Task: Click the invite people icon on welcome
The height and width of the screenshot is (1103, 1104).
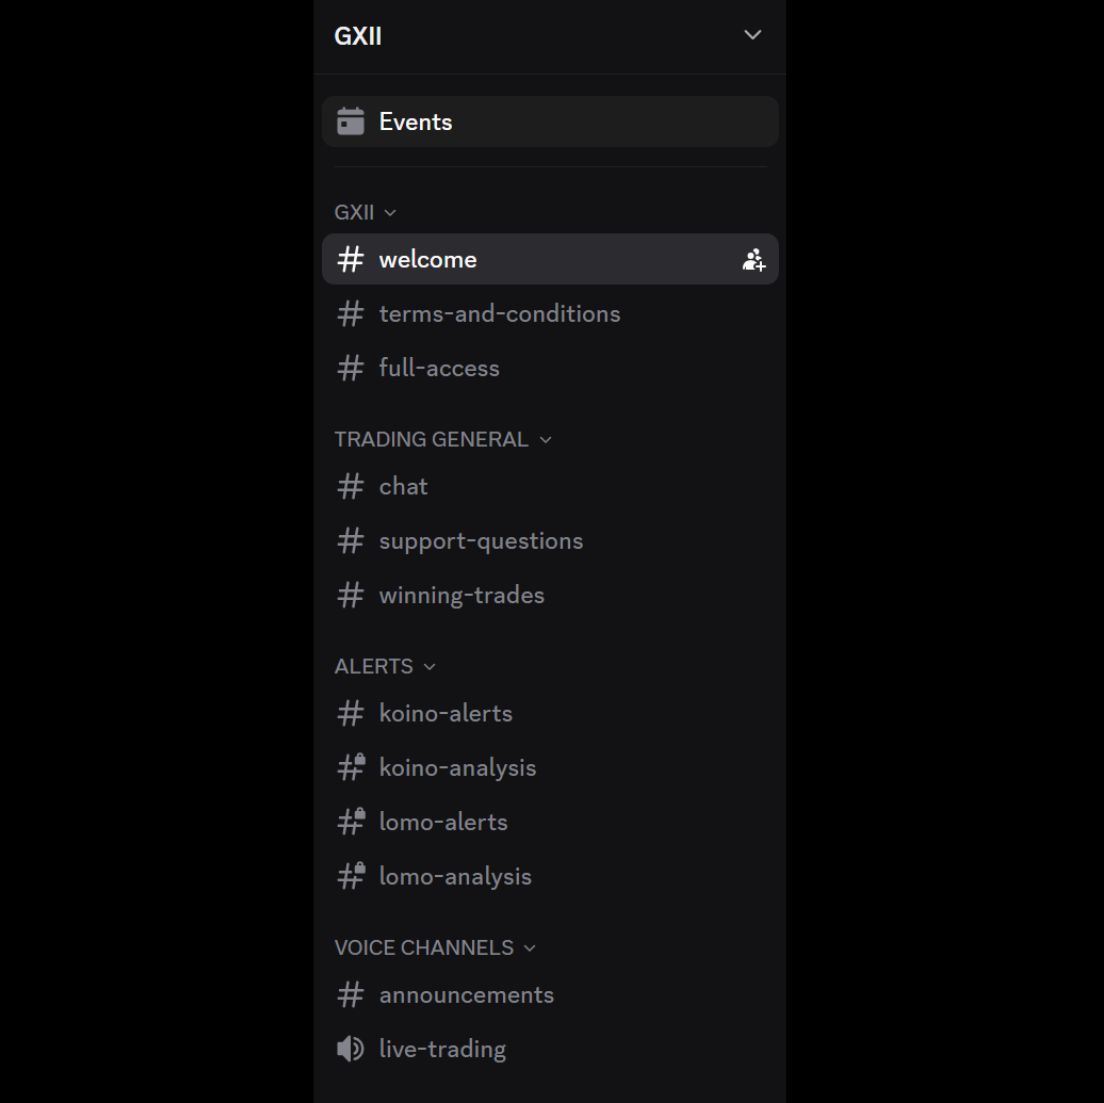Action: click(x=753, y=260)
